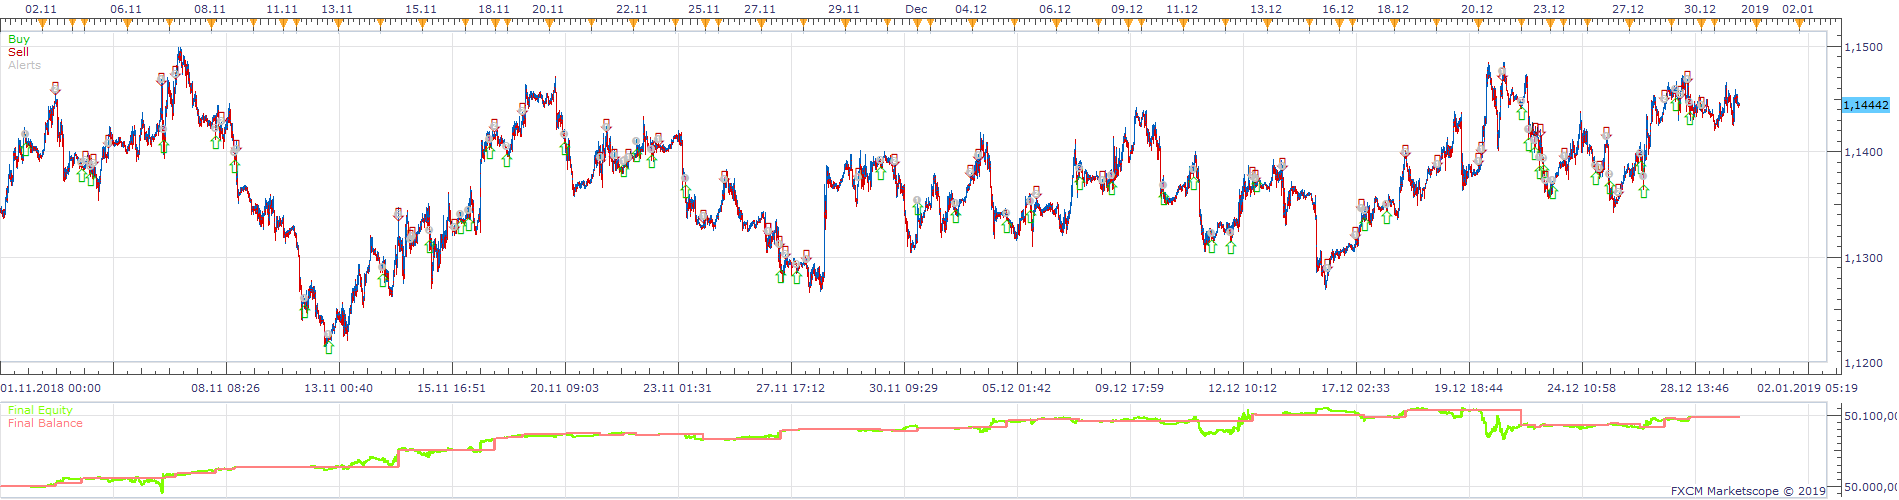The height and width of the screenshot is (500, 1899).
Task: Select the Buy legend label
Action: point(19,40)
